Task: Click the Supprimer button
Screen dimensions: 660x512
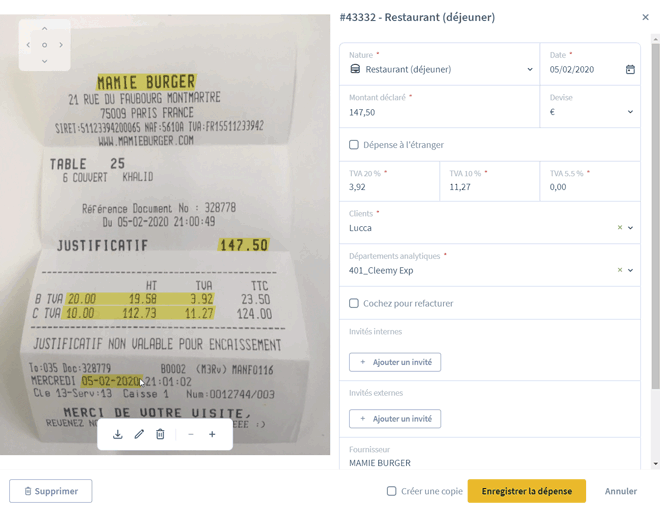Action: point(51,491)
